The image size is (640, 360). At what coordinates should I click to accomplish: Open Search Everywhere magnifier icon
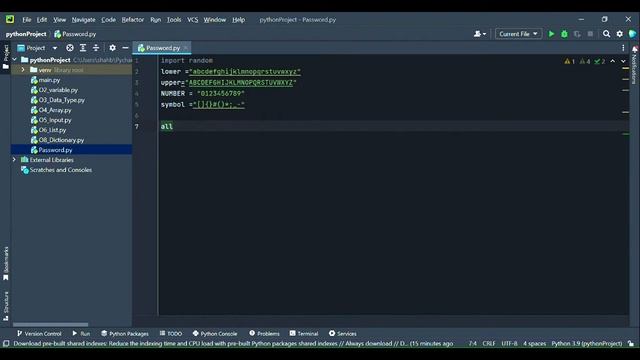click(607, 34)
